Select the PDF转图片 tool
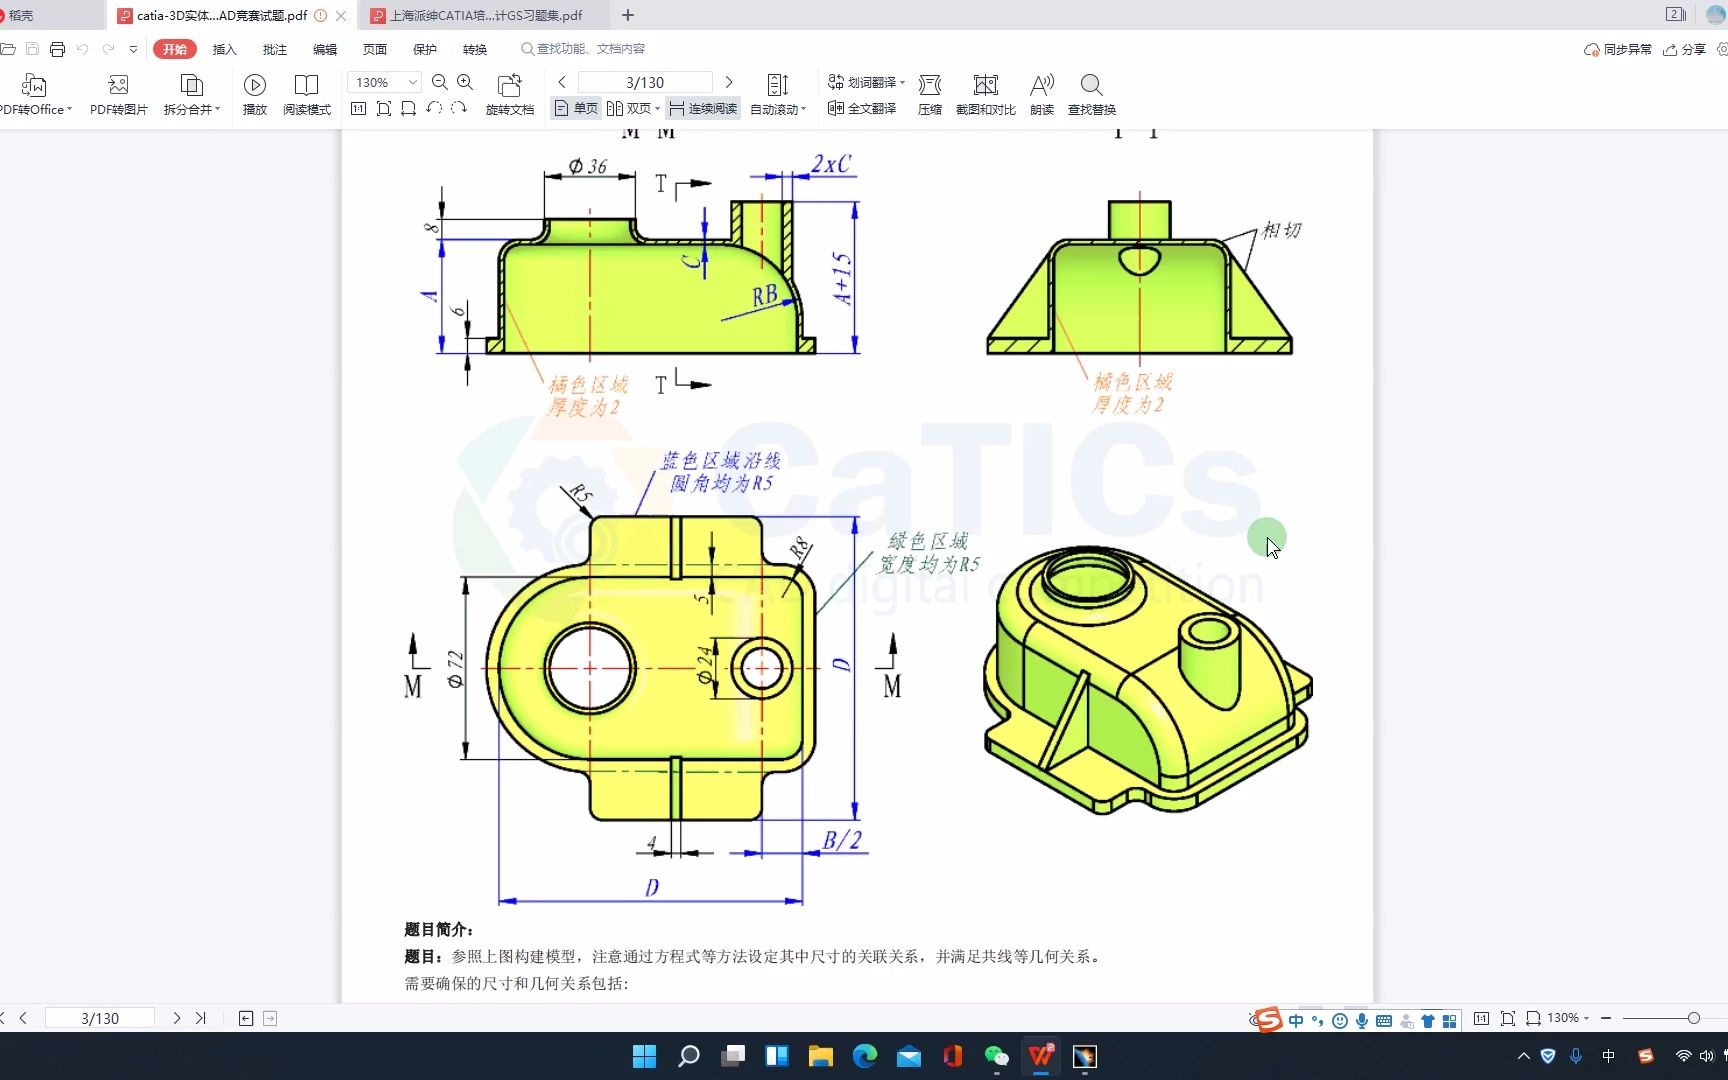This screenshot has height=1080, width=1728. (117, 95)
